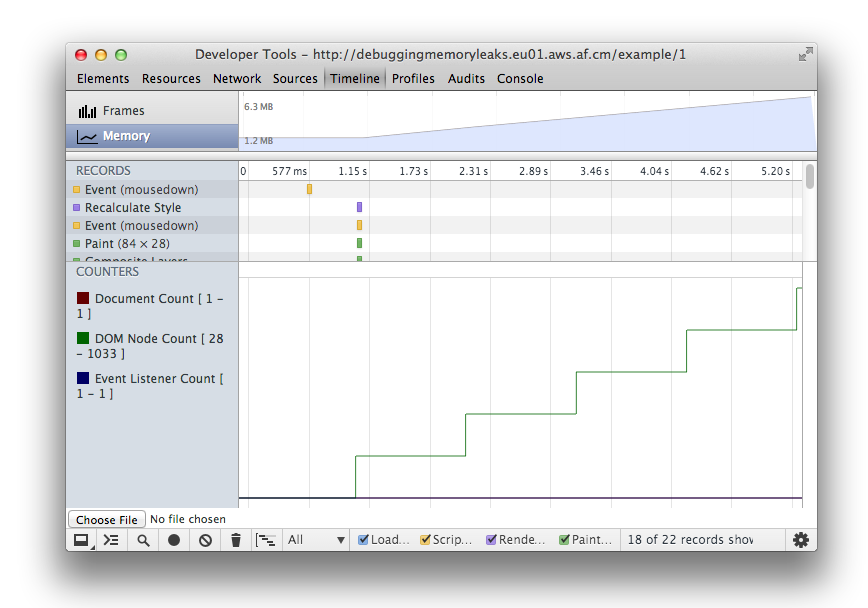Click the dock-side toggle icon in bottom toolbar
The width and height of the screenshot is (868, 608).
81,540
